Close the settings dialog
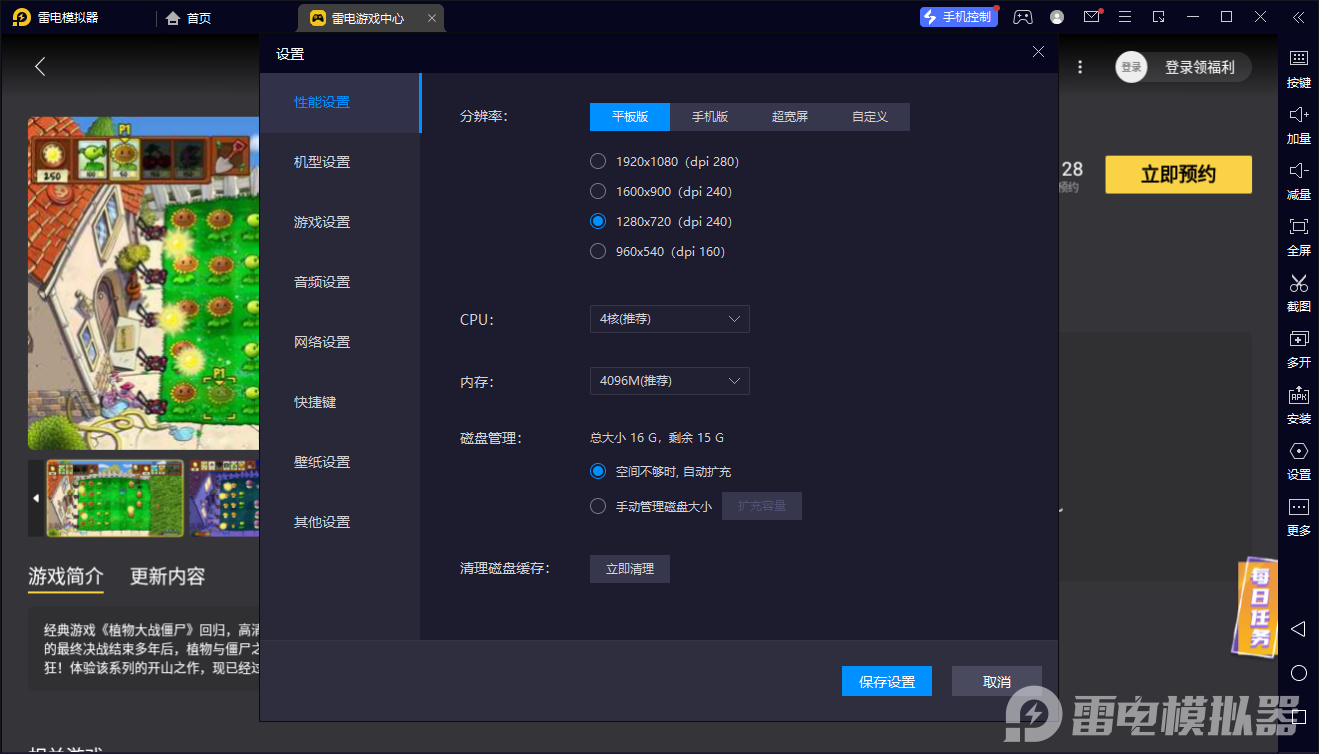 pos(1038,52)
